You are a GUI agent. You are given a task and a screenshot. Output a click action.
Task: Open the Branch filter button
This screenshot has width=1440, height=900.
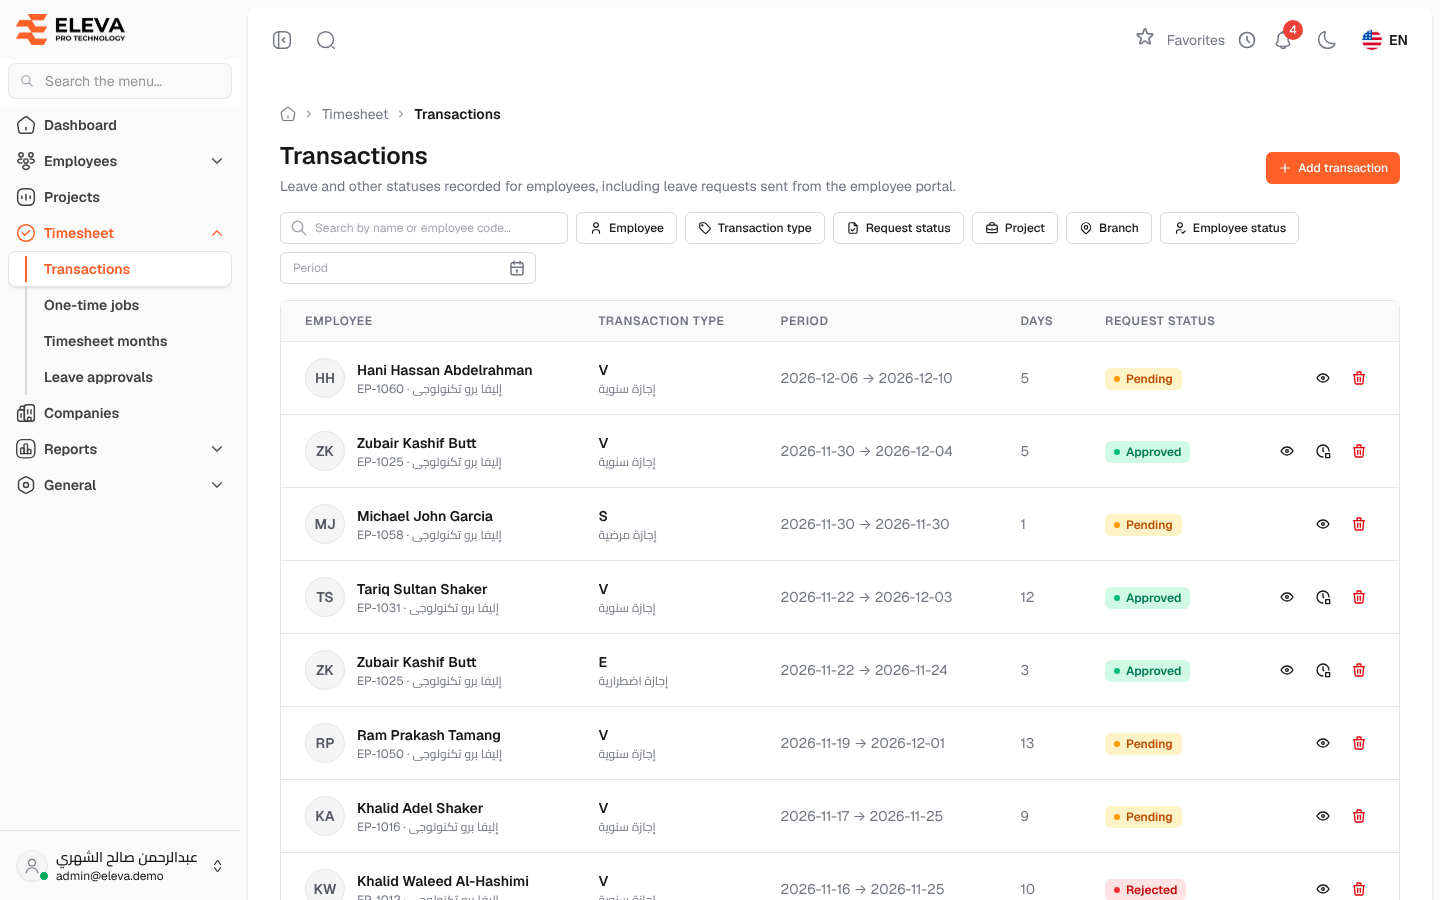pos(1109,228)
